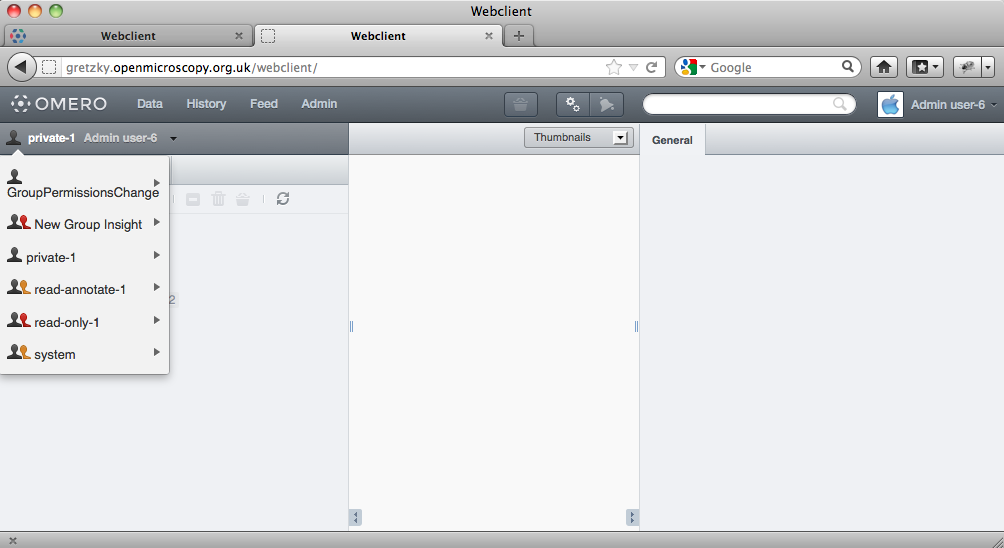
Task: Expand private-1 submenu arrow
Action: (x=157, y=255)
